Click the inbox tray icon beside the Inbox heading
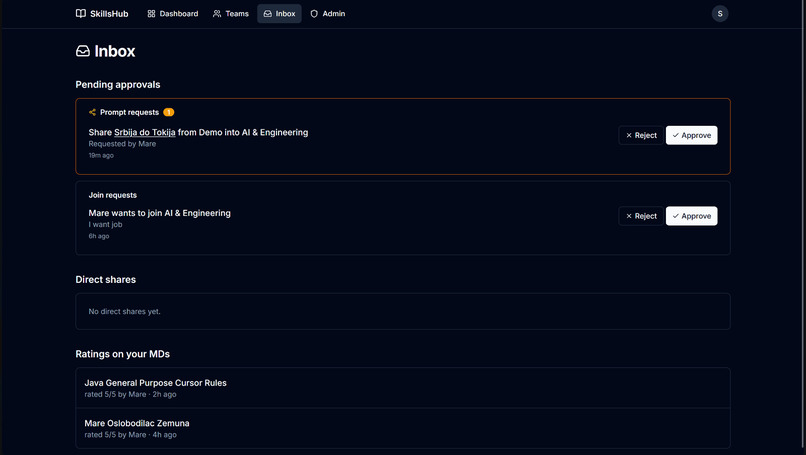This screenshot has height=455, width=806. tap(83, 51)
